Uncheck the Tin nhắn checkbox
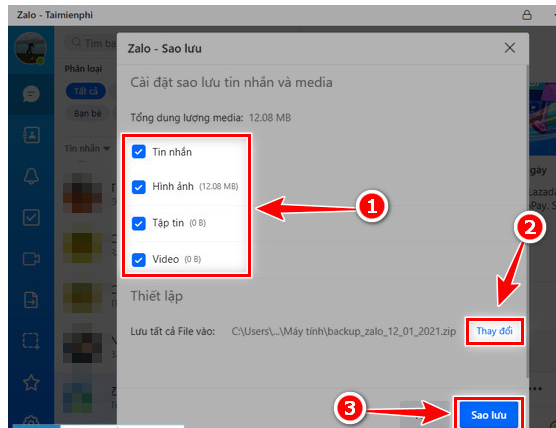The image size is (556, 428). coord(139,152)
